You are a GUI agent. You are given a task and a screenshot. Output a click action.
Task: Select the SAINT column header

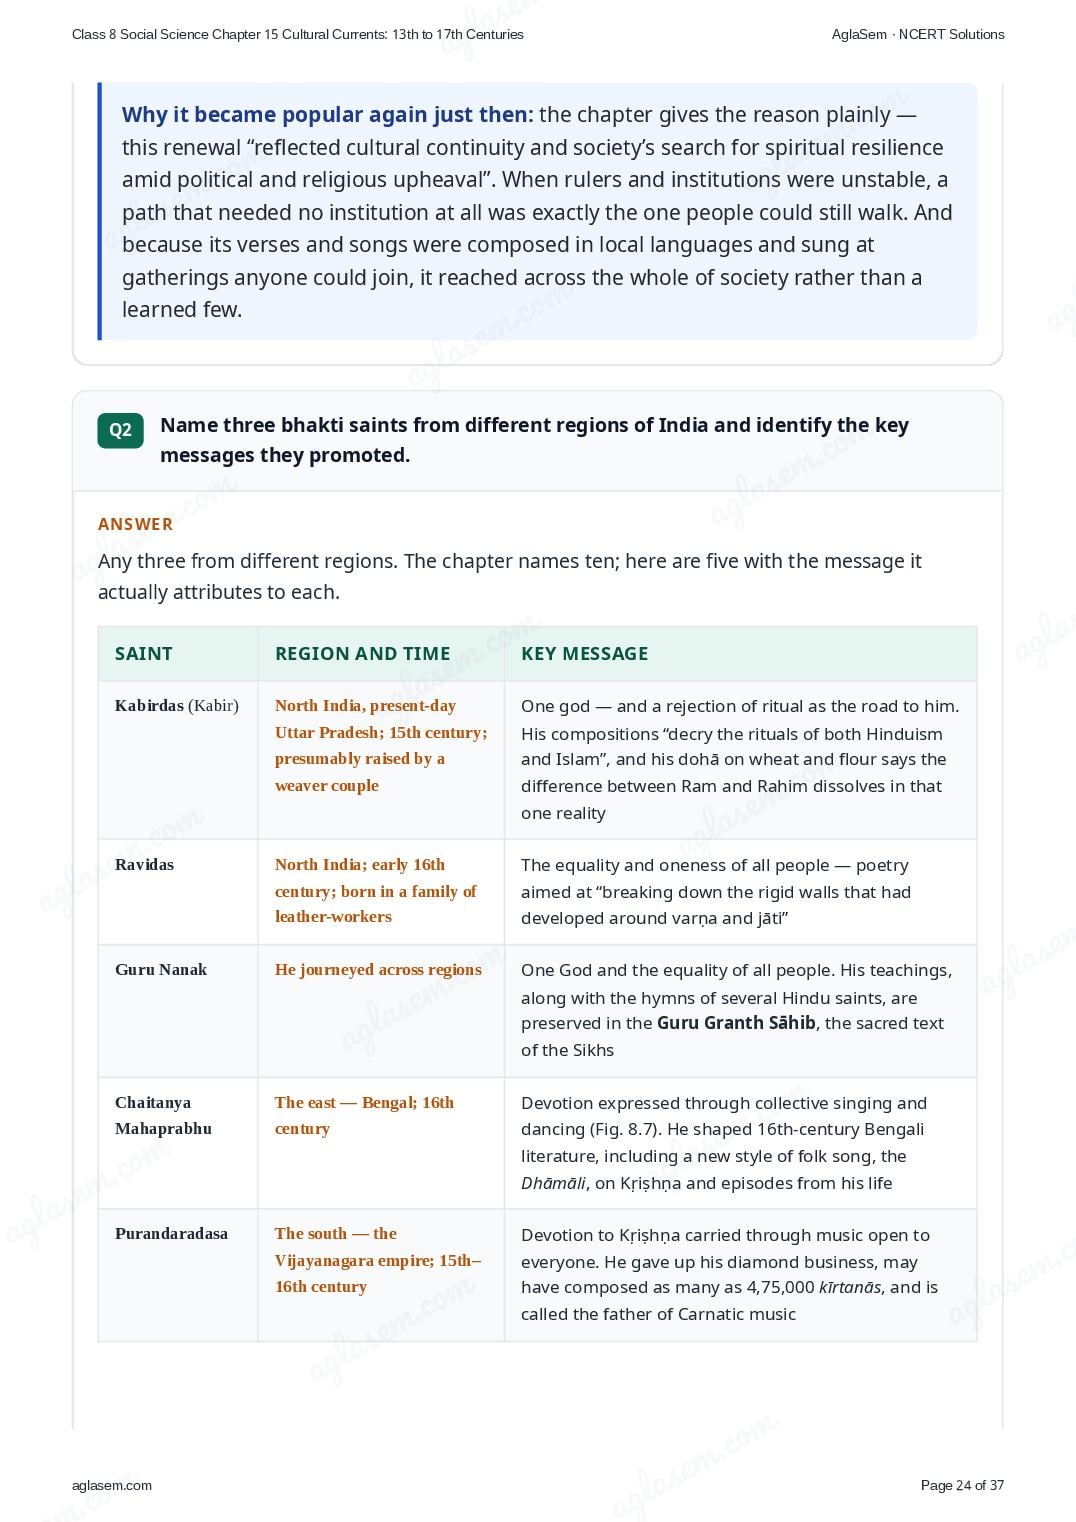[144, 653]
